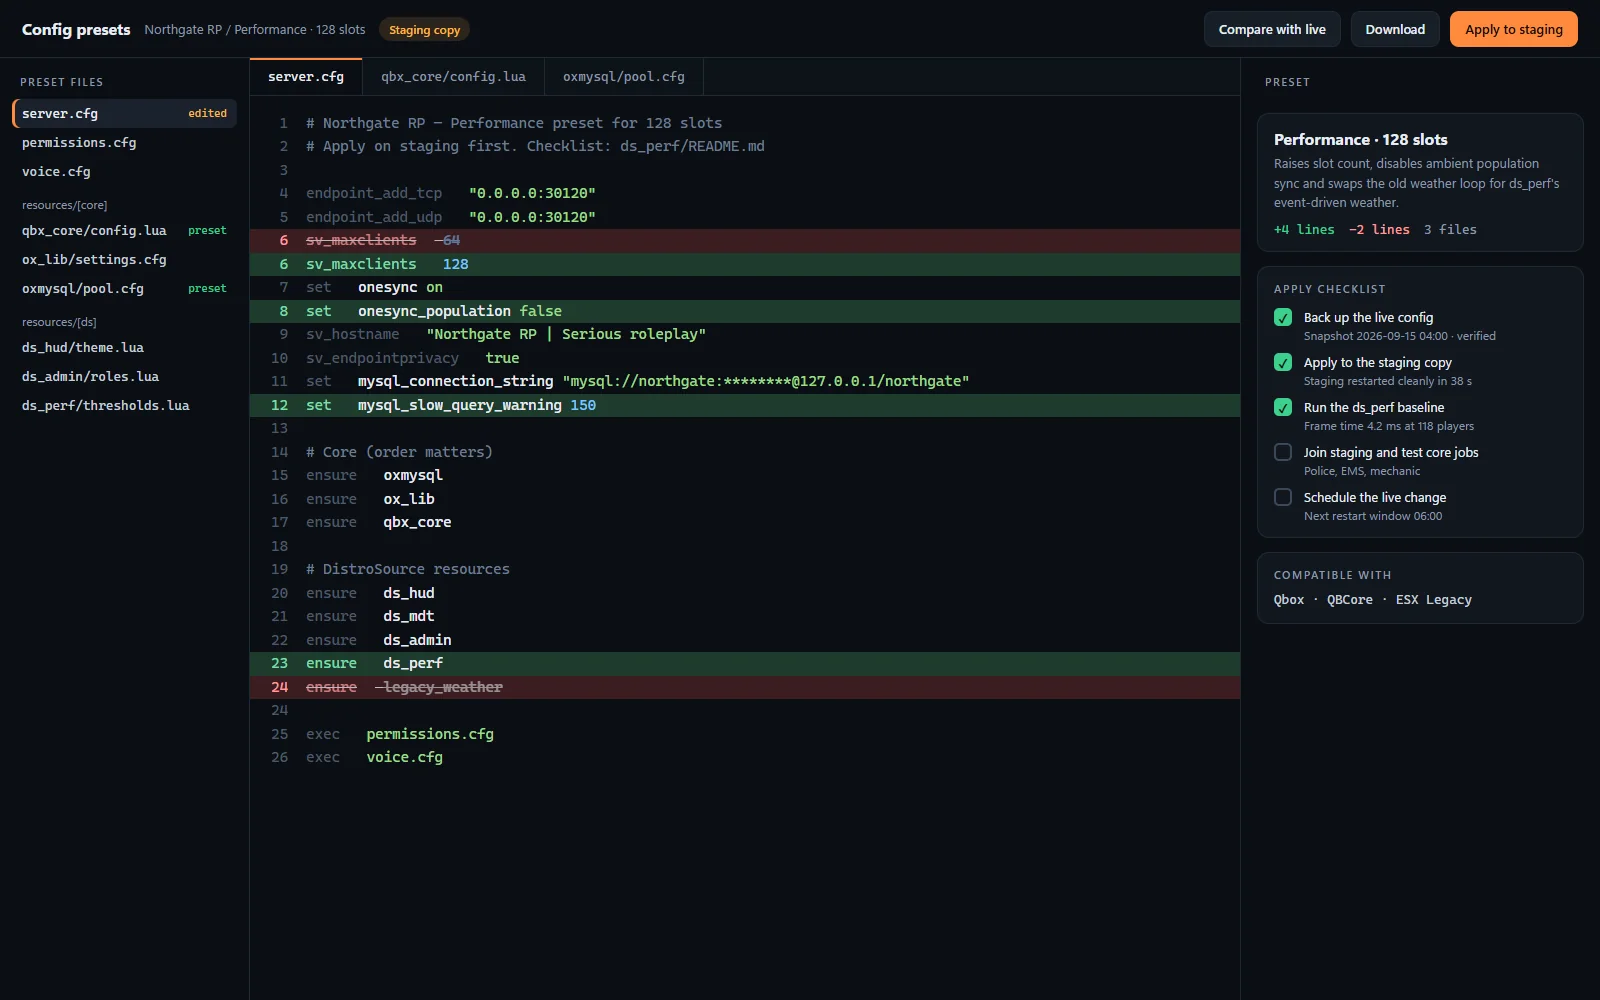
Task: Open ox_lib/settings.cfg file
Action: [x=124, y=259]
